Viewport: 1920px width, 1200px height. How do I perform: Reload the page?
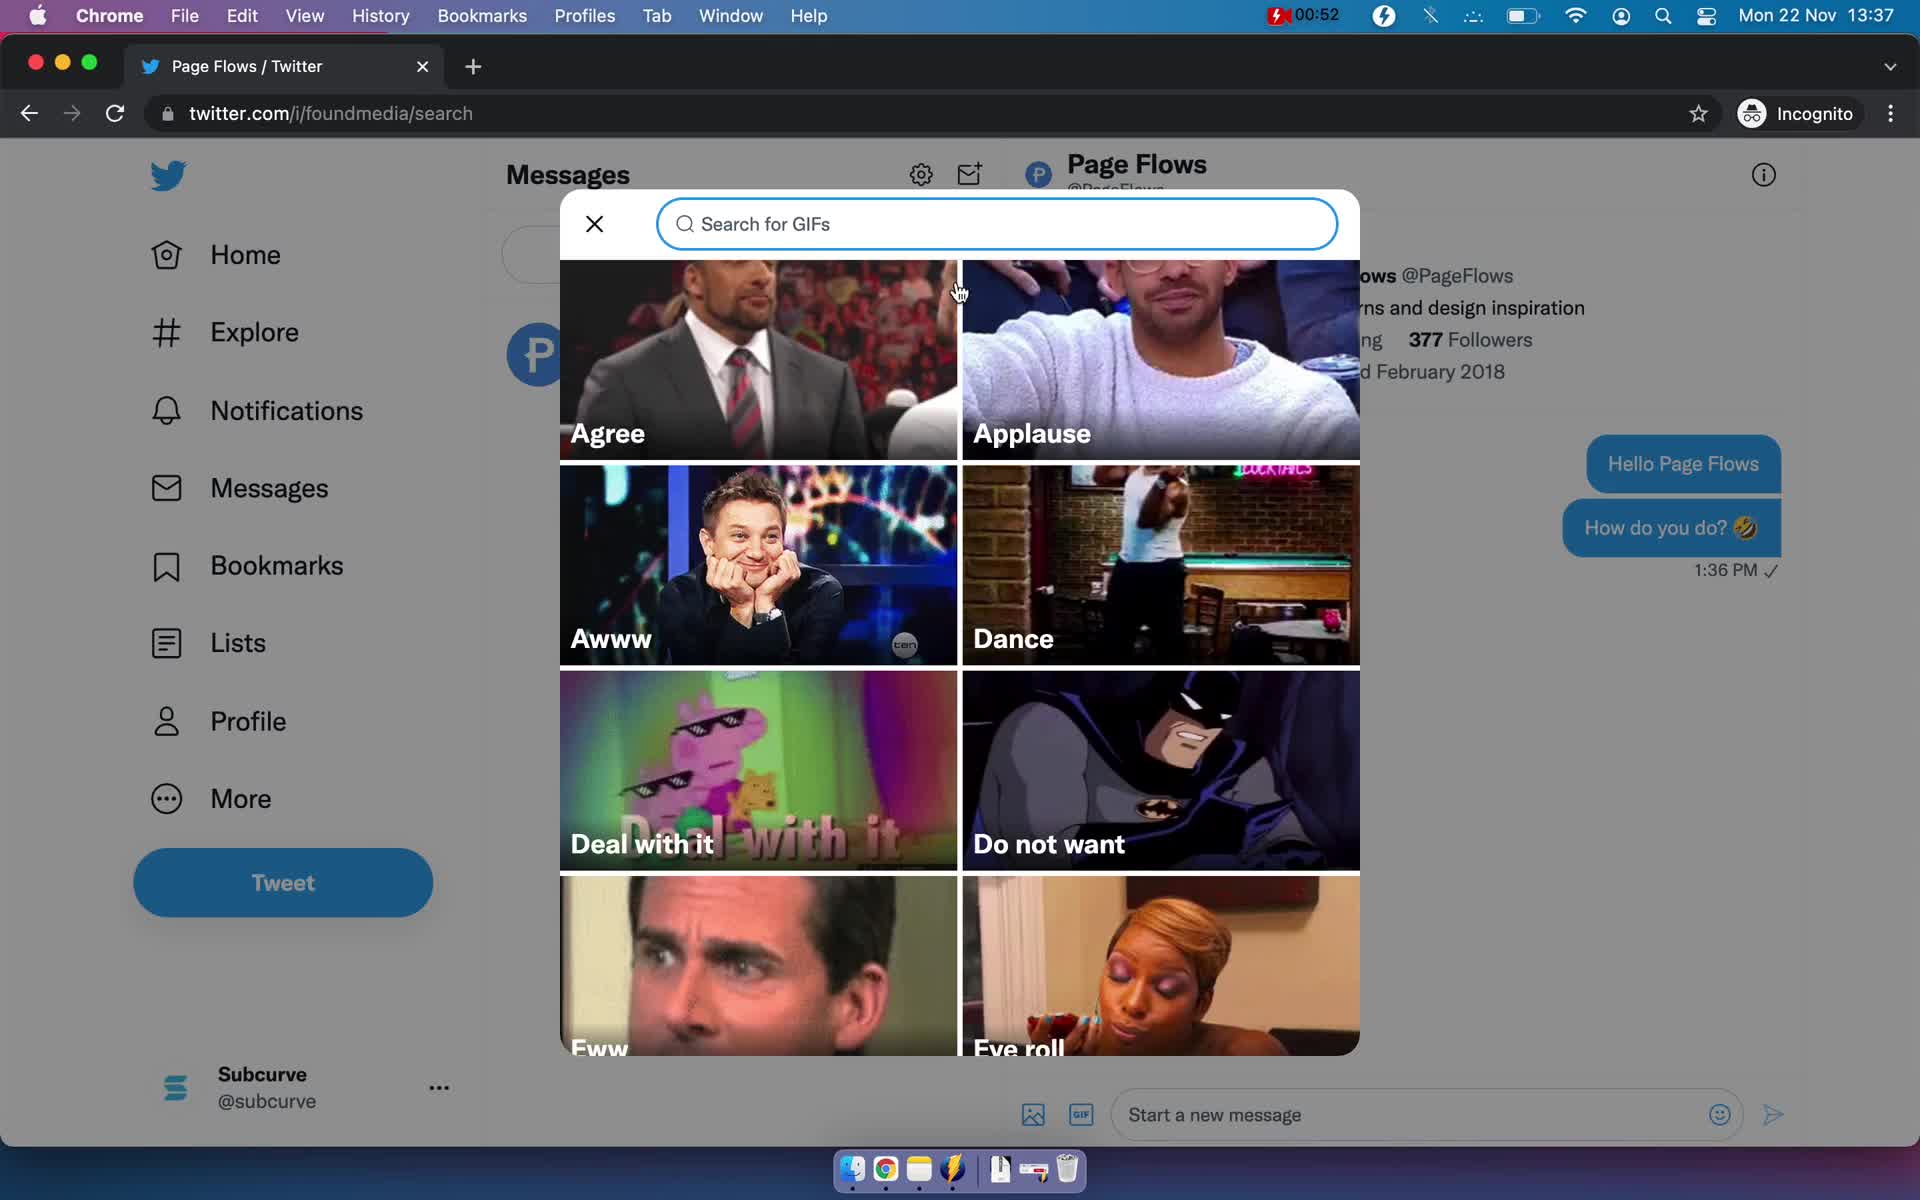pyautogui.click(x=115, y=113)
